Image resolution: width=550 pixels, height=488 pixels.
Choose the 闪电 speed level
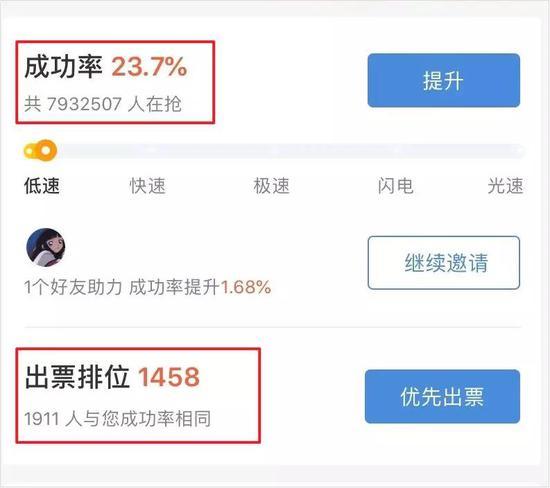pyautogui.click(x=396, y=186)
